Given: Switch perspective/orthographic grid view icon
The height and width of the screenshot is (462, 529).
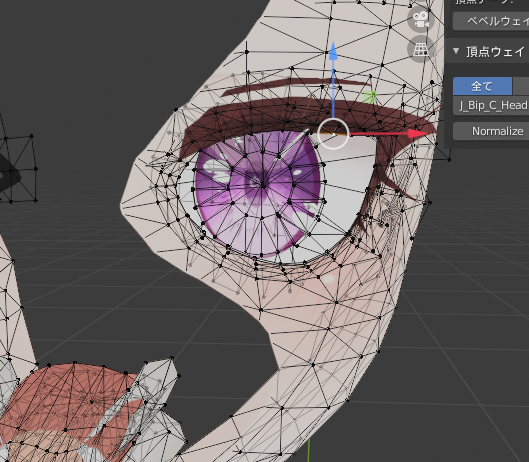Looking at the screenshot, I should (x=421, y=49).
